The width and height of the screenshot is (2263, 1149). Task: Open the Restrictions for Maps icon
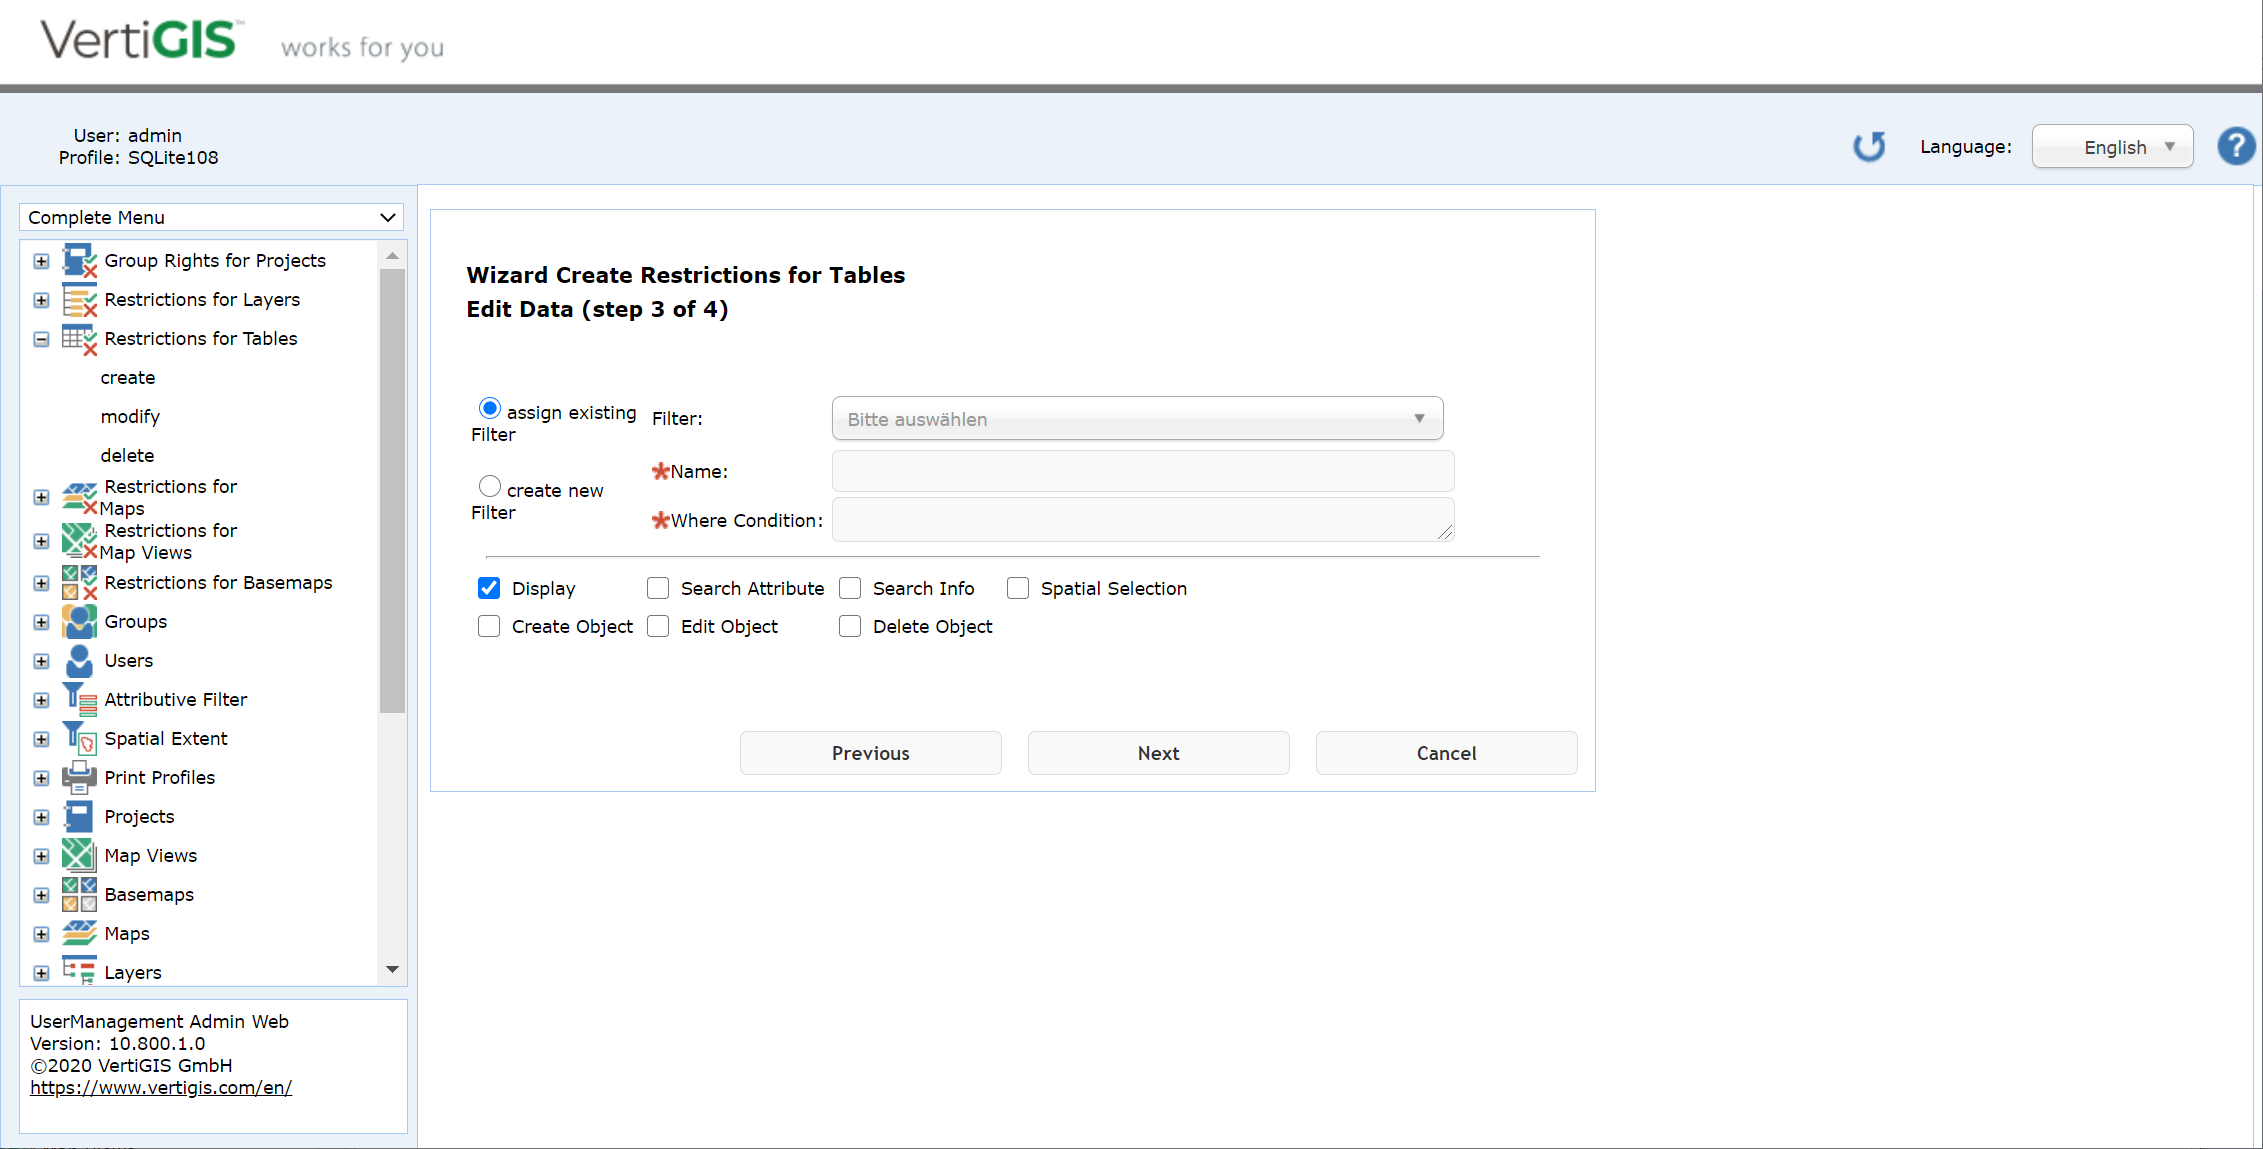(79, 496)
